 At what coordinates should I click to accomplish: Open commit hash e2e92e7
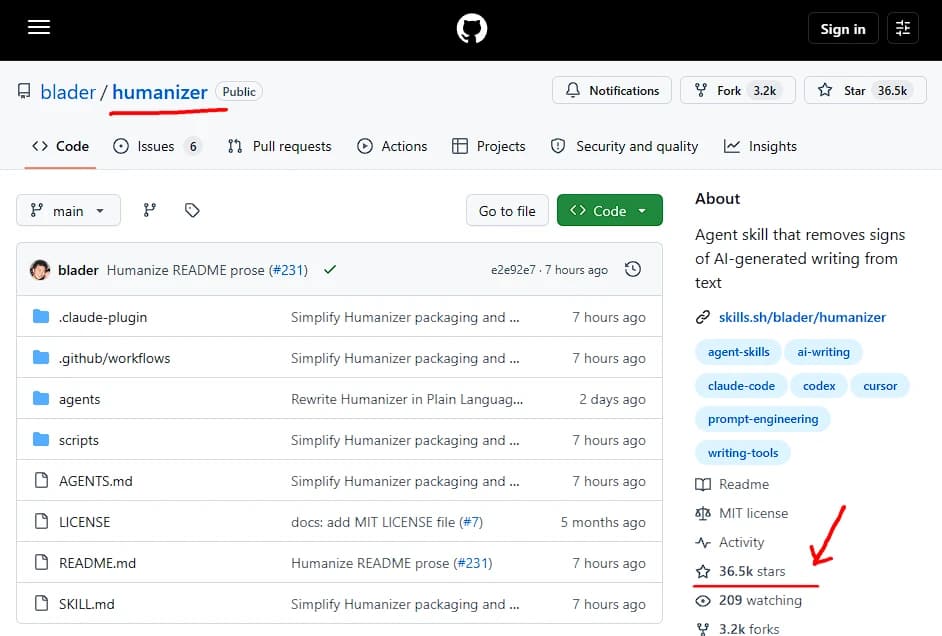pos(513,270)
